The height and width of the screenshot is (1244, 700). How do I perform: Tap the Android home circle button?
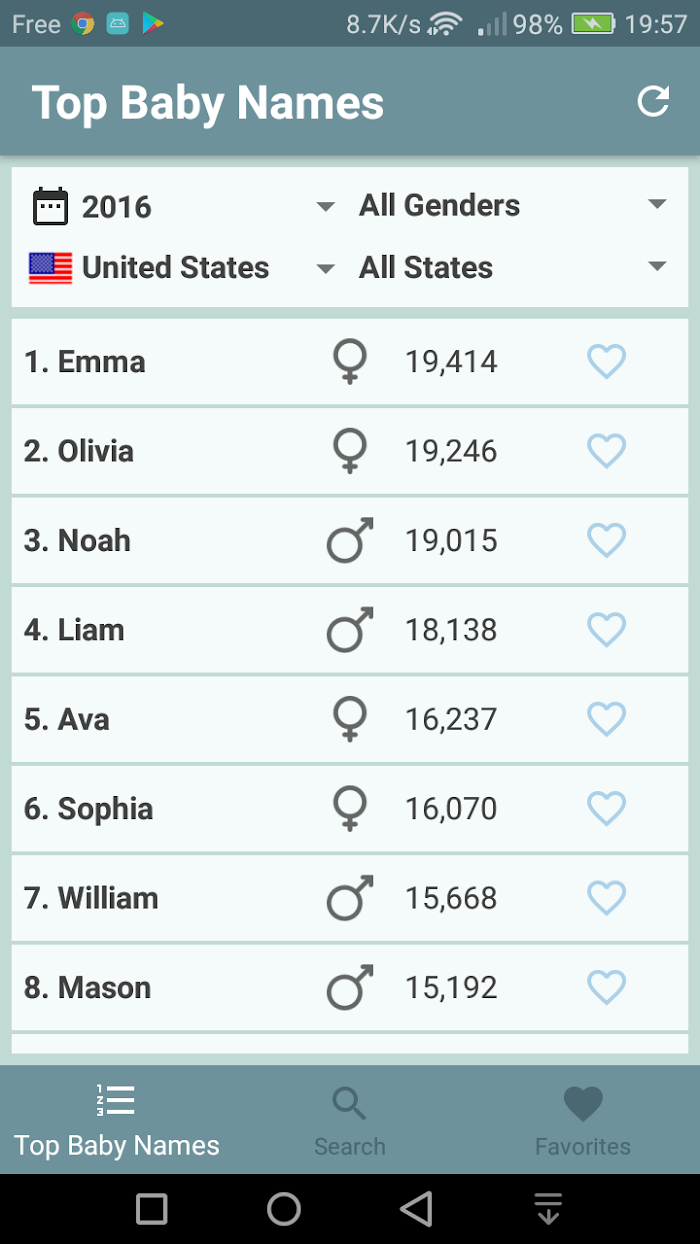point(284,1209)
